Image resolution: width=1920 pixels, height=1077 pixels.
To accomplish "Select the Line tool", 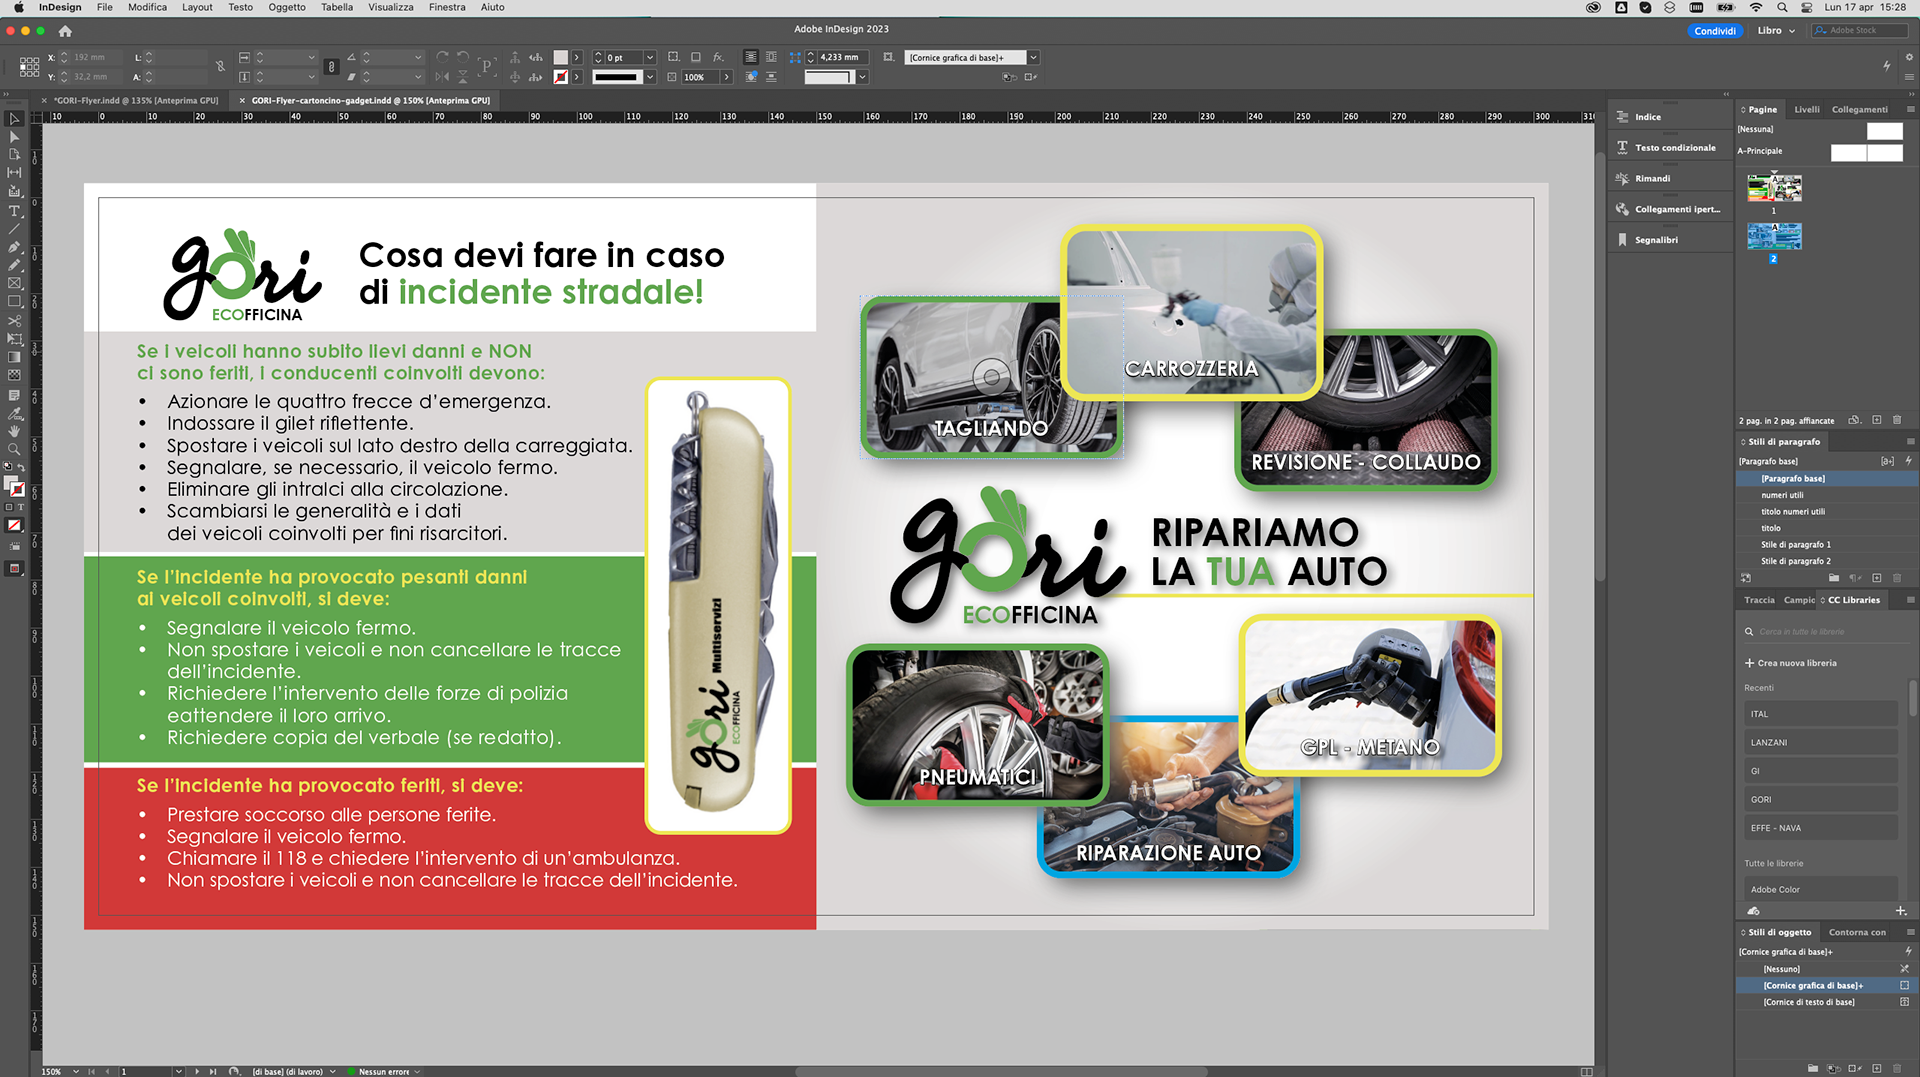I will [14, 229].
